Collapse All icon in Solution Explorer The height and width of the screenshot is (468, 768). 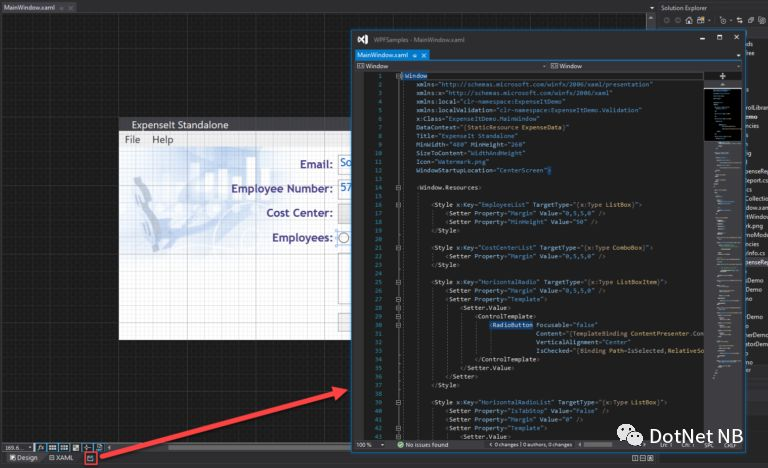750,20
